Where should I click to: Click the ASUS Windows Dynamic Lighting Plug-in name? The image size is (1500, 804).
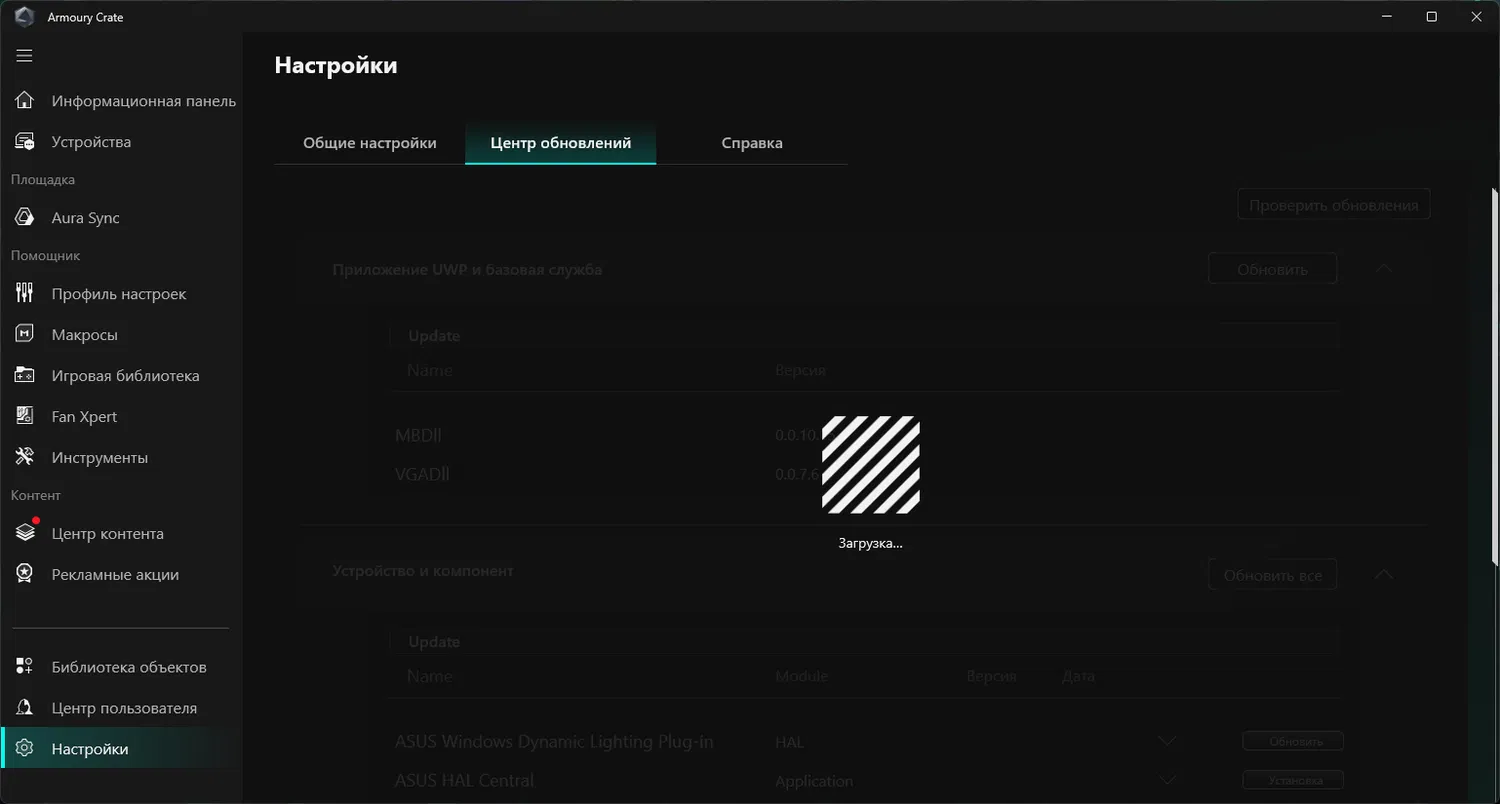(554, 742)
